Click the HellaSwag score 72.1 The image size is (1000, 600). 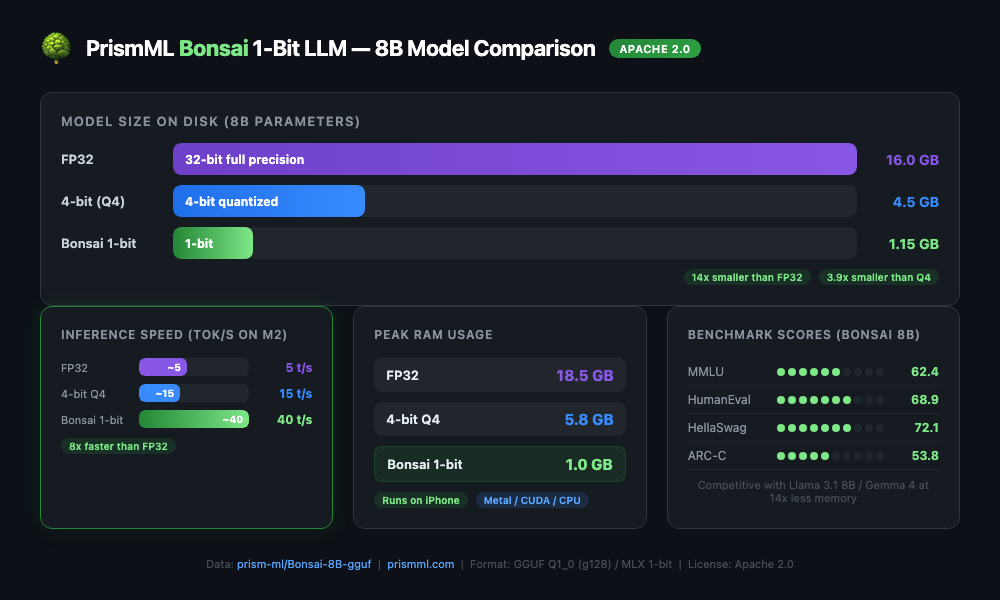[926, 428]
